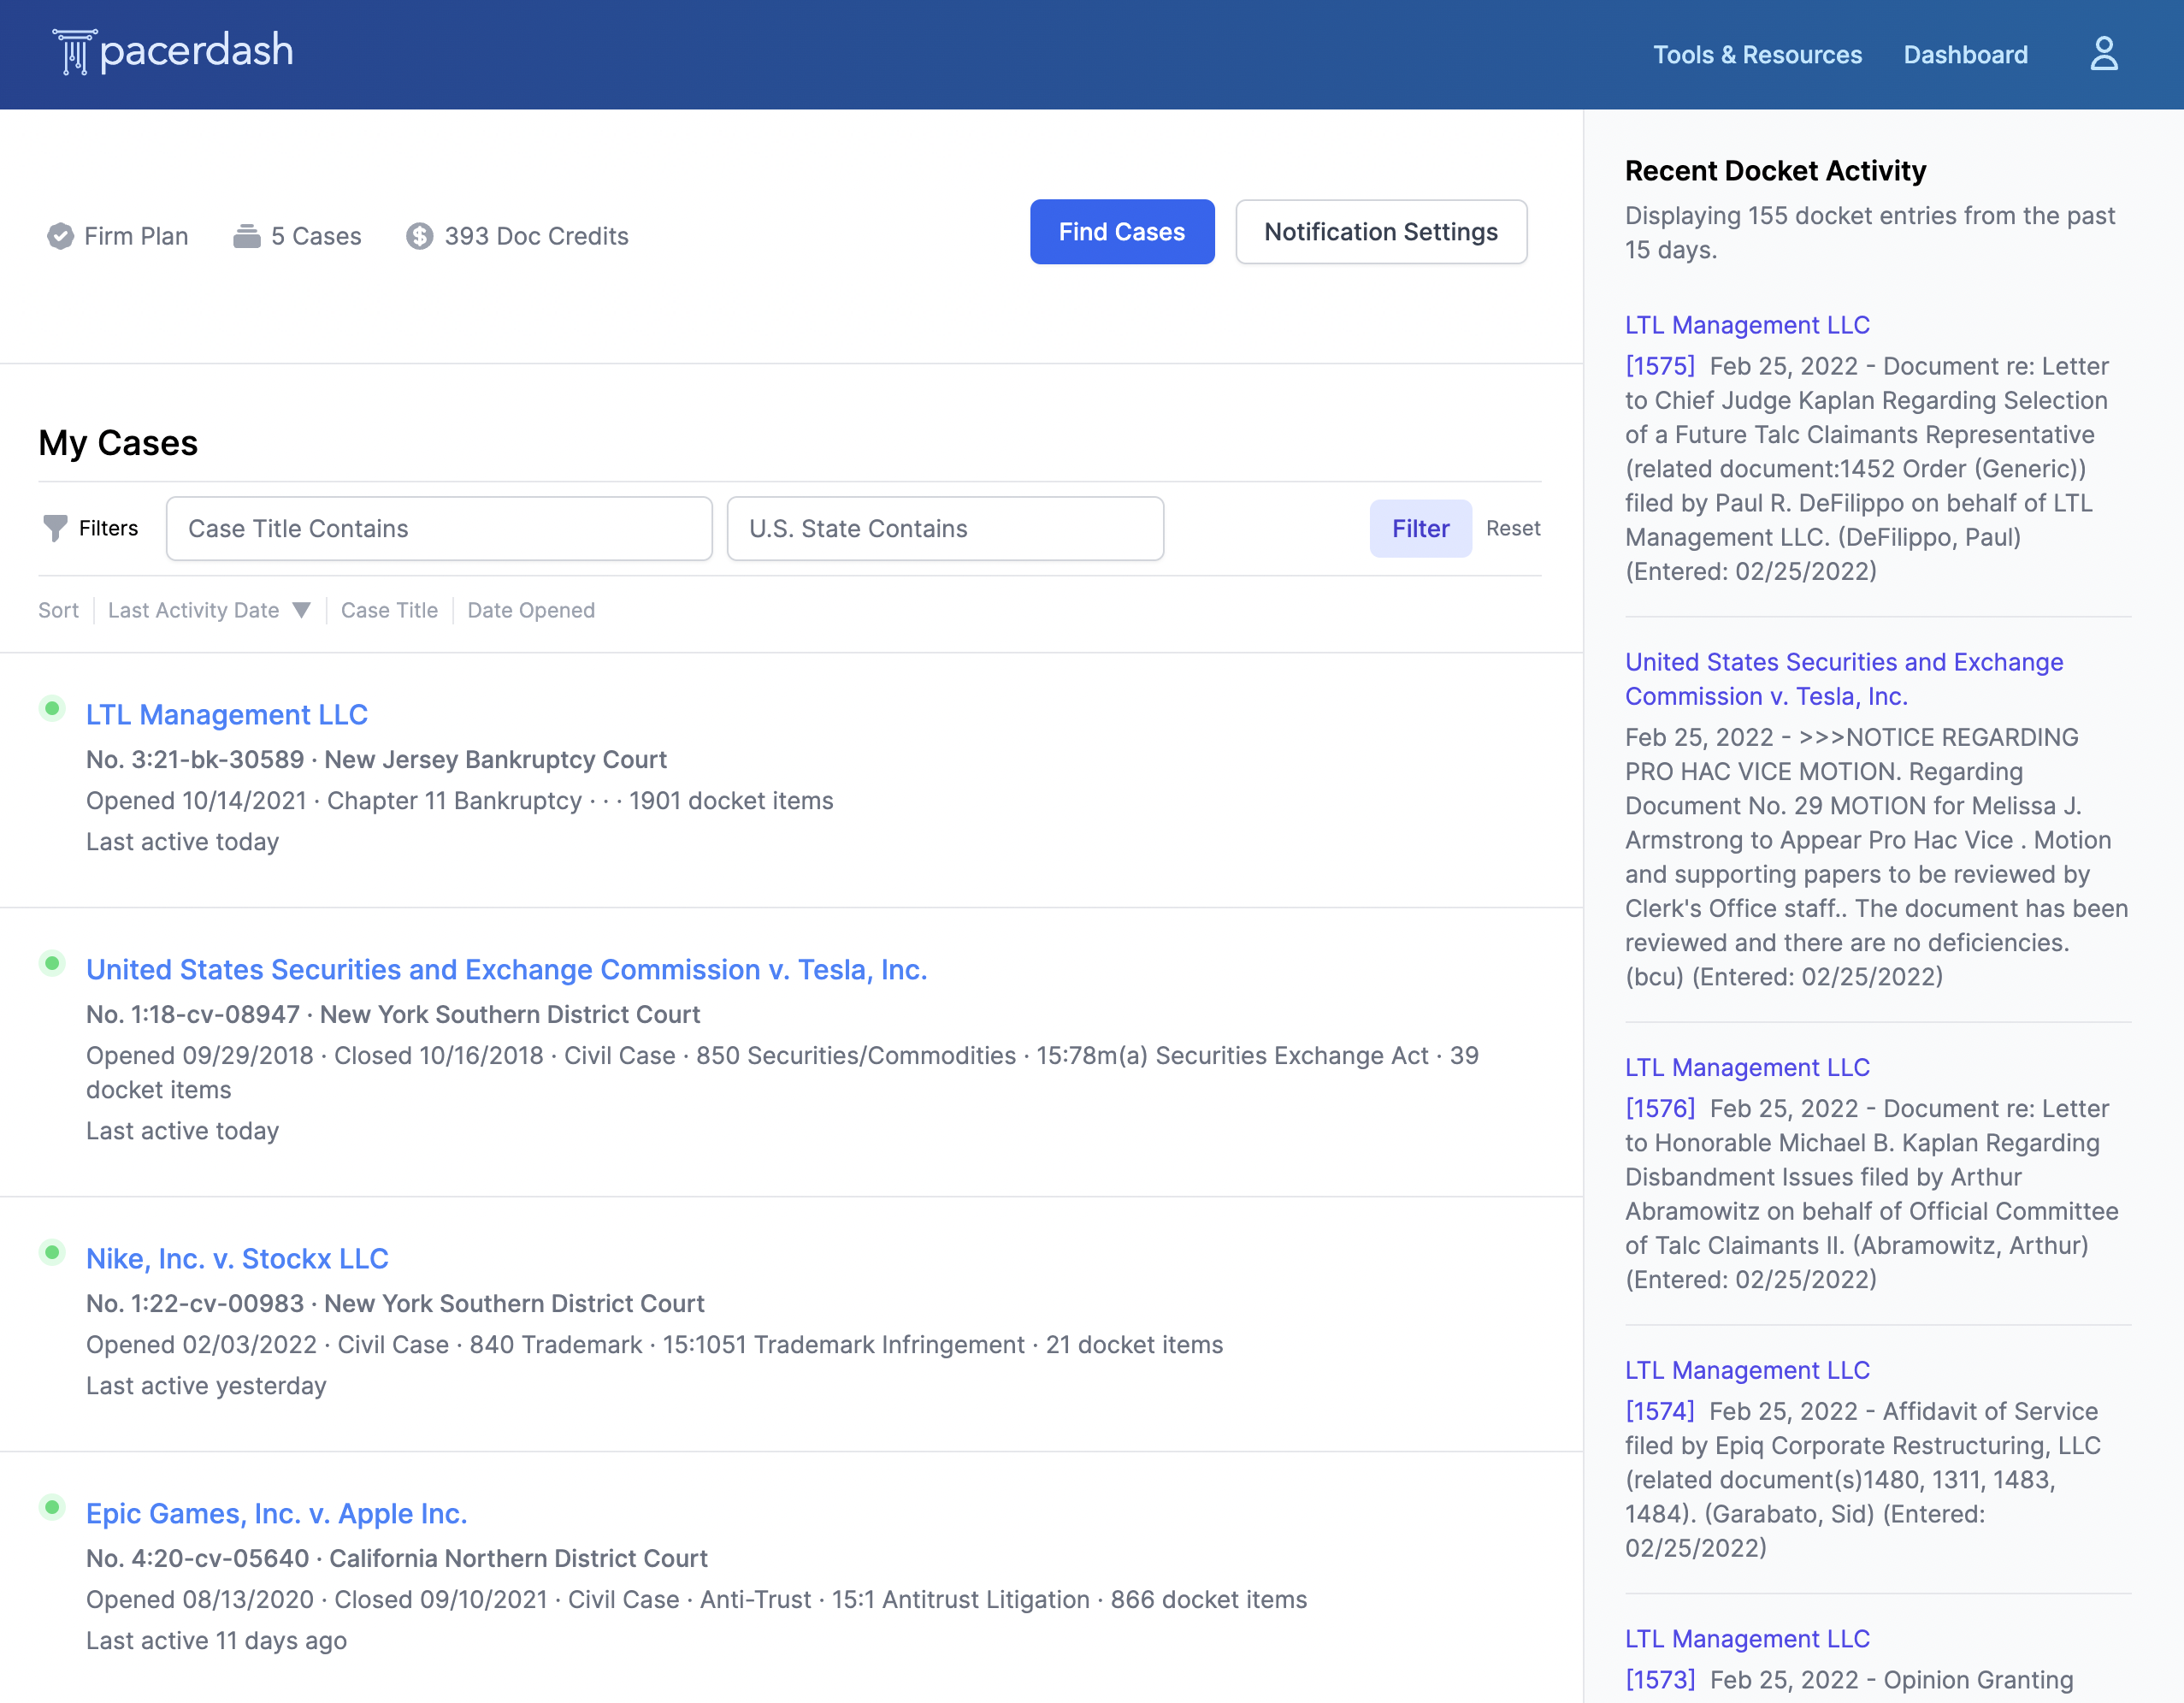Screen dimensions: 2184x1703
Task: Open the user account profile icon
Action: 2103,54
